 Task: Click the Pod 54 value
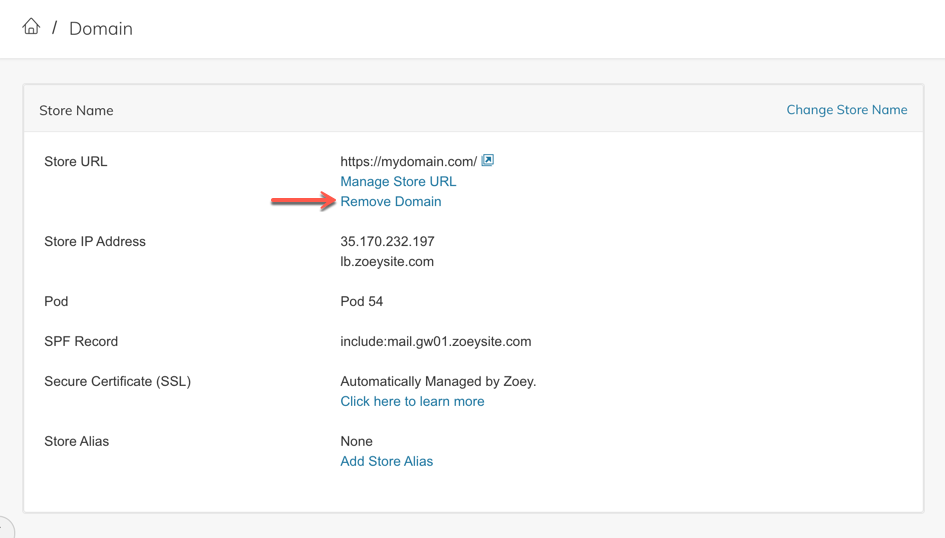(362, 301)
